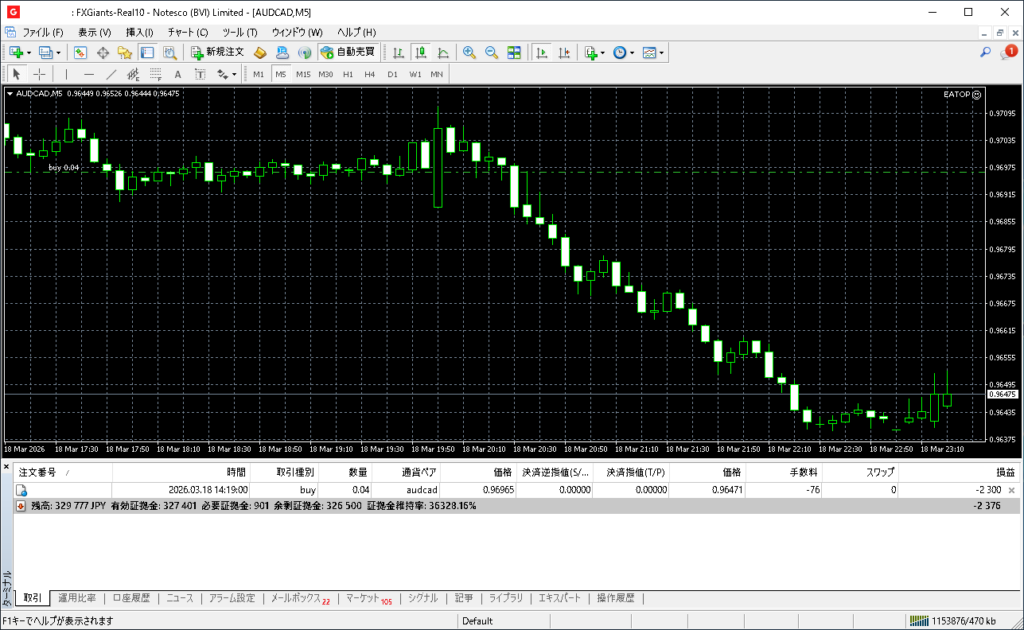Select the trendline drawing tool
1024x630 pixels.
111,74
